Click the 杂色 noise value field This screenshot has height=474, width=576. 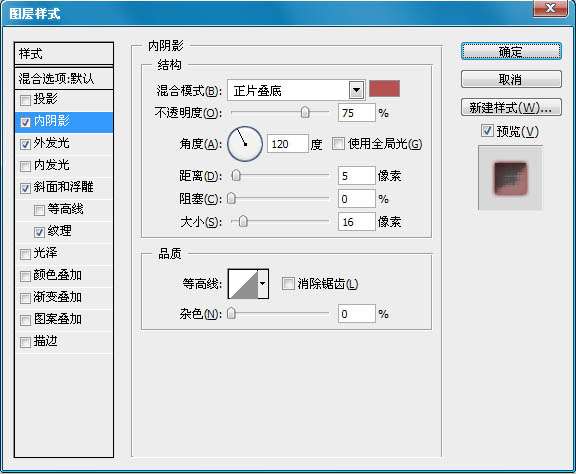coord(356,314)
